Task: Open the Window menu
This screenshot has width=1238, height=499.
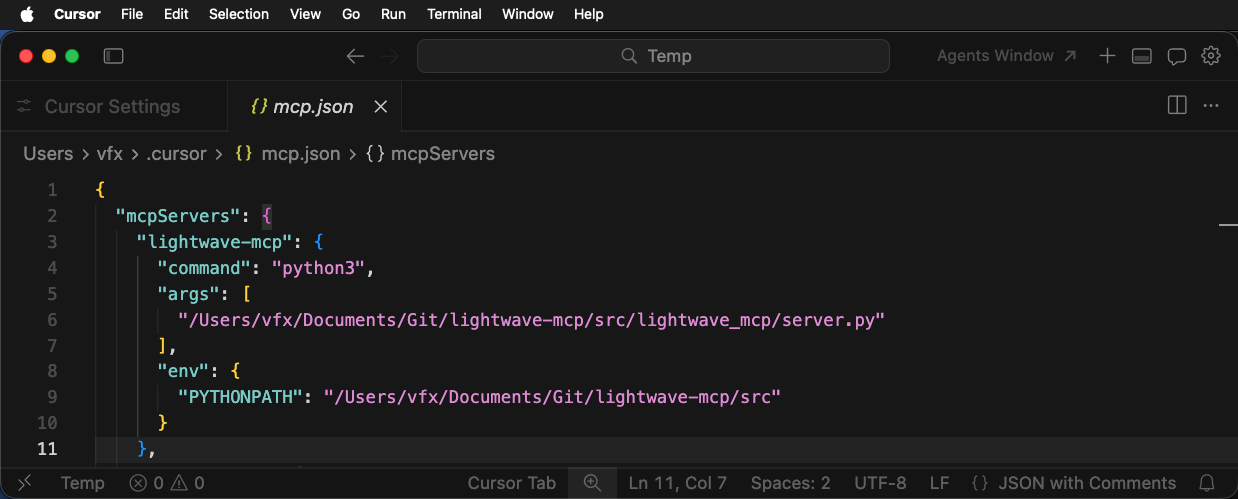Action: pos(528,14)
